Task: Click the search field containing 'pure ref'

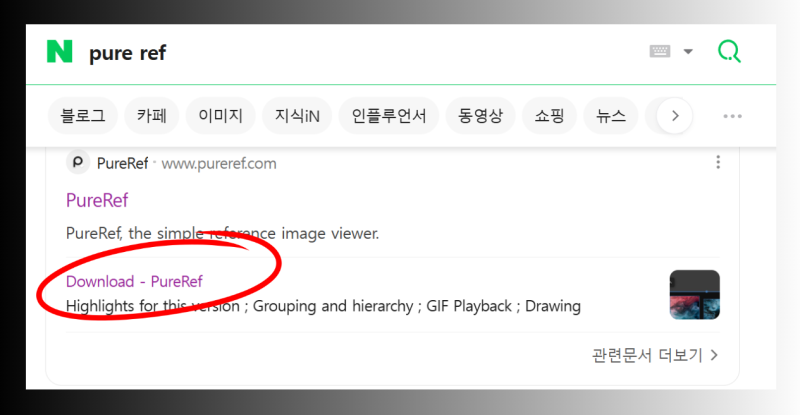Action: coord(357,53)
